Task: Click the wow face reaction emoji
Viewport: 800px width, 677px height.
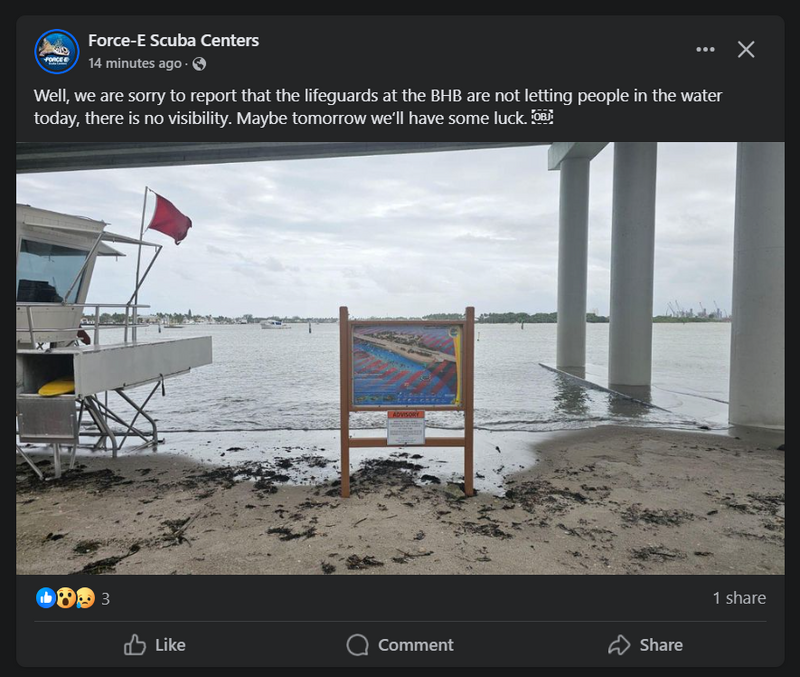Action: 65,598
